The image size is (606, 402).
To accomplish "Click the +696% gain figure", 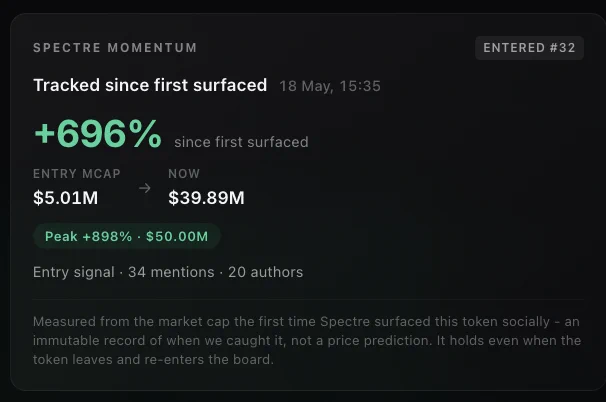I will [98, 134].
